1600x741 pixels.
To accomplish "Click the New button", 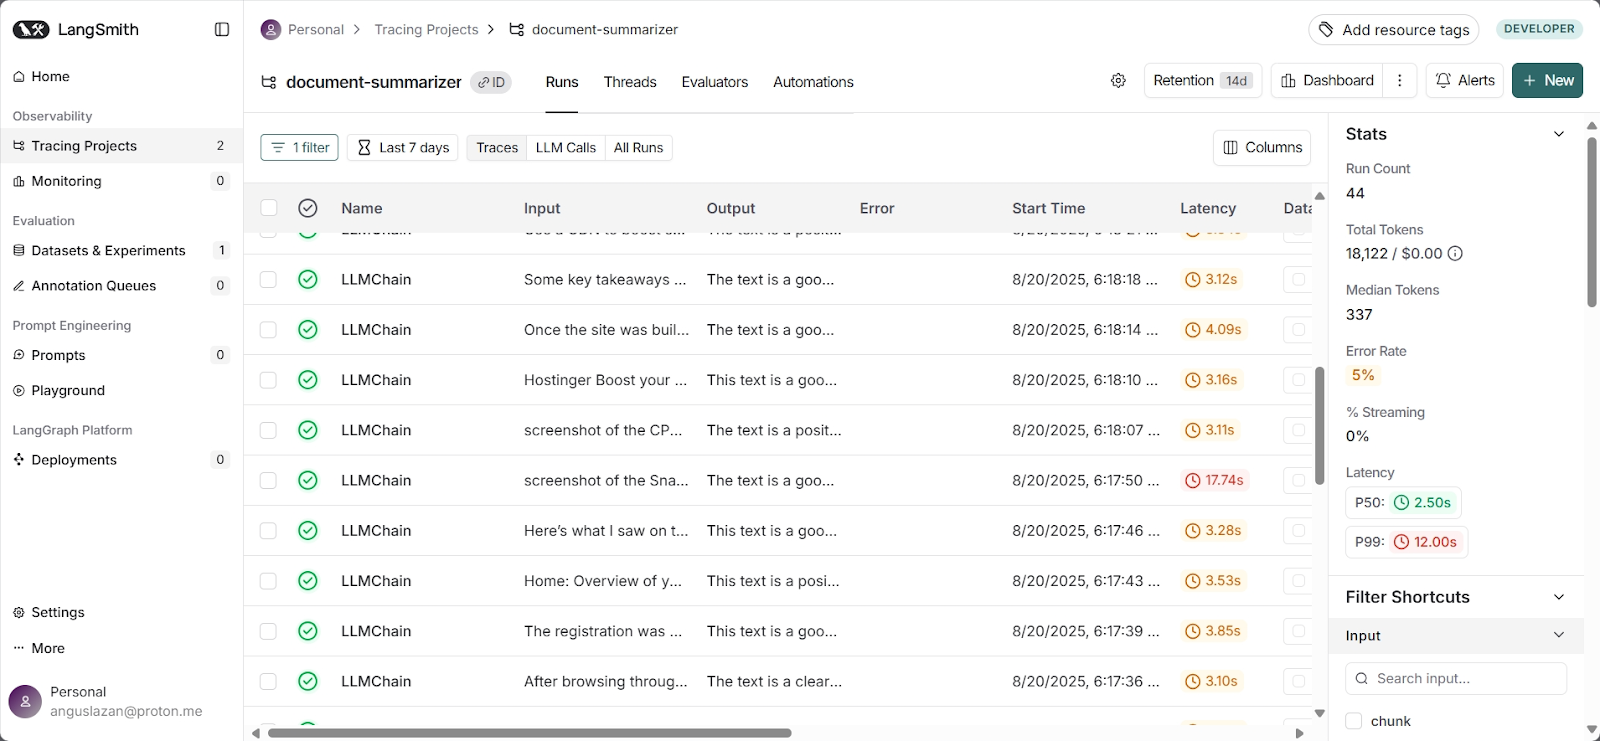I will 1547,81.
